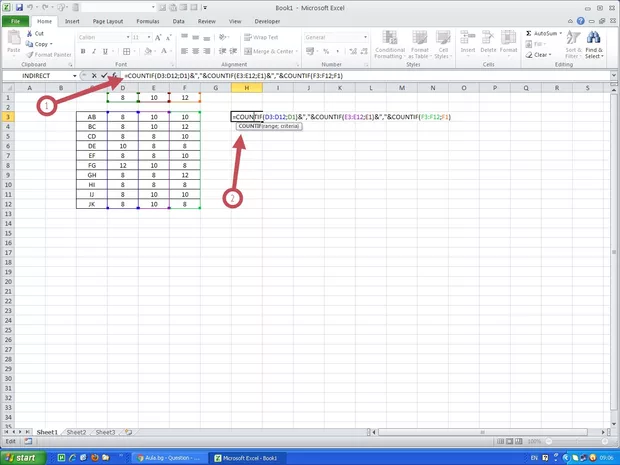Screen dimensions: 620x465
Task: Click the Format Painter tool
Action: pyautogui.click(x=50, y=55)
